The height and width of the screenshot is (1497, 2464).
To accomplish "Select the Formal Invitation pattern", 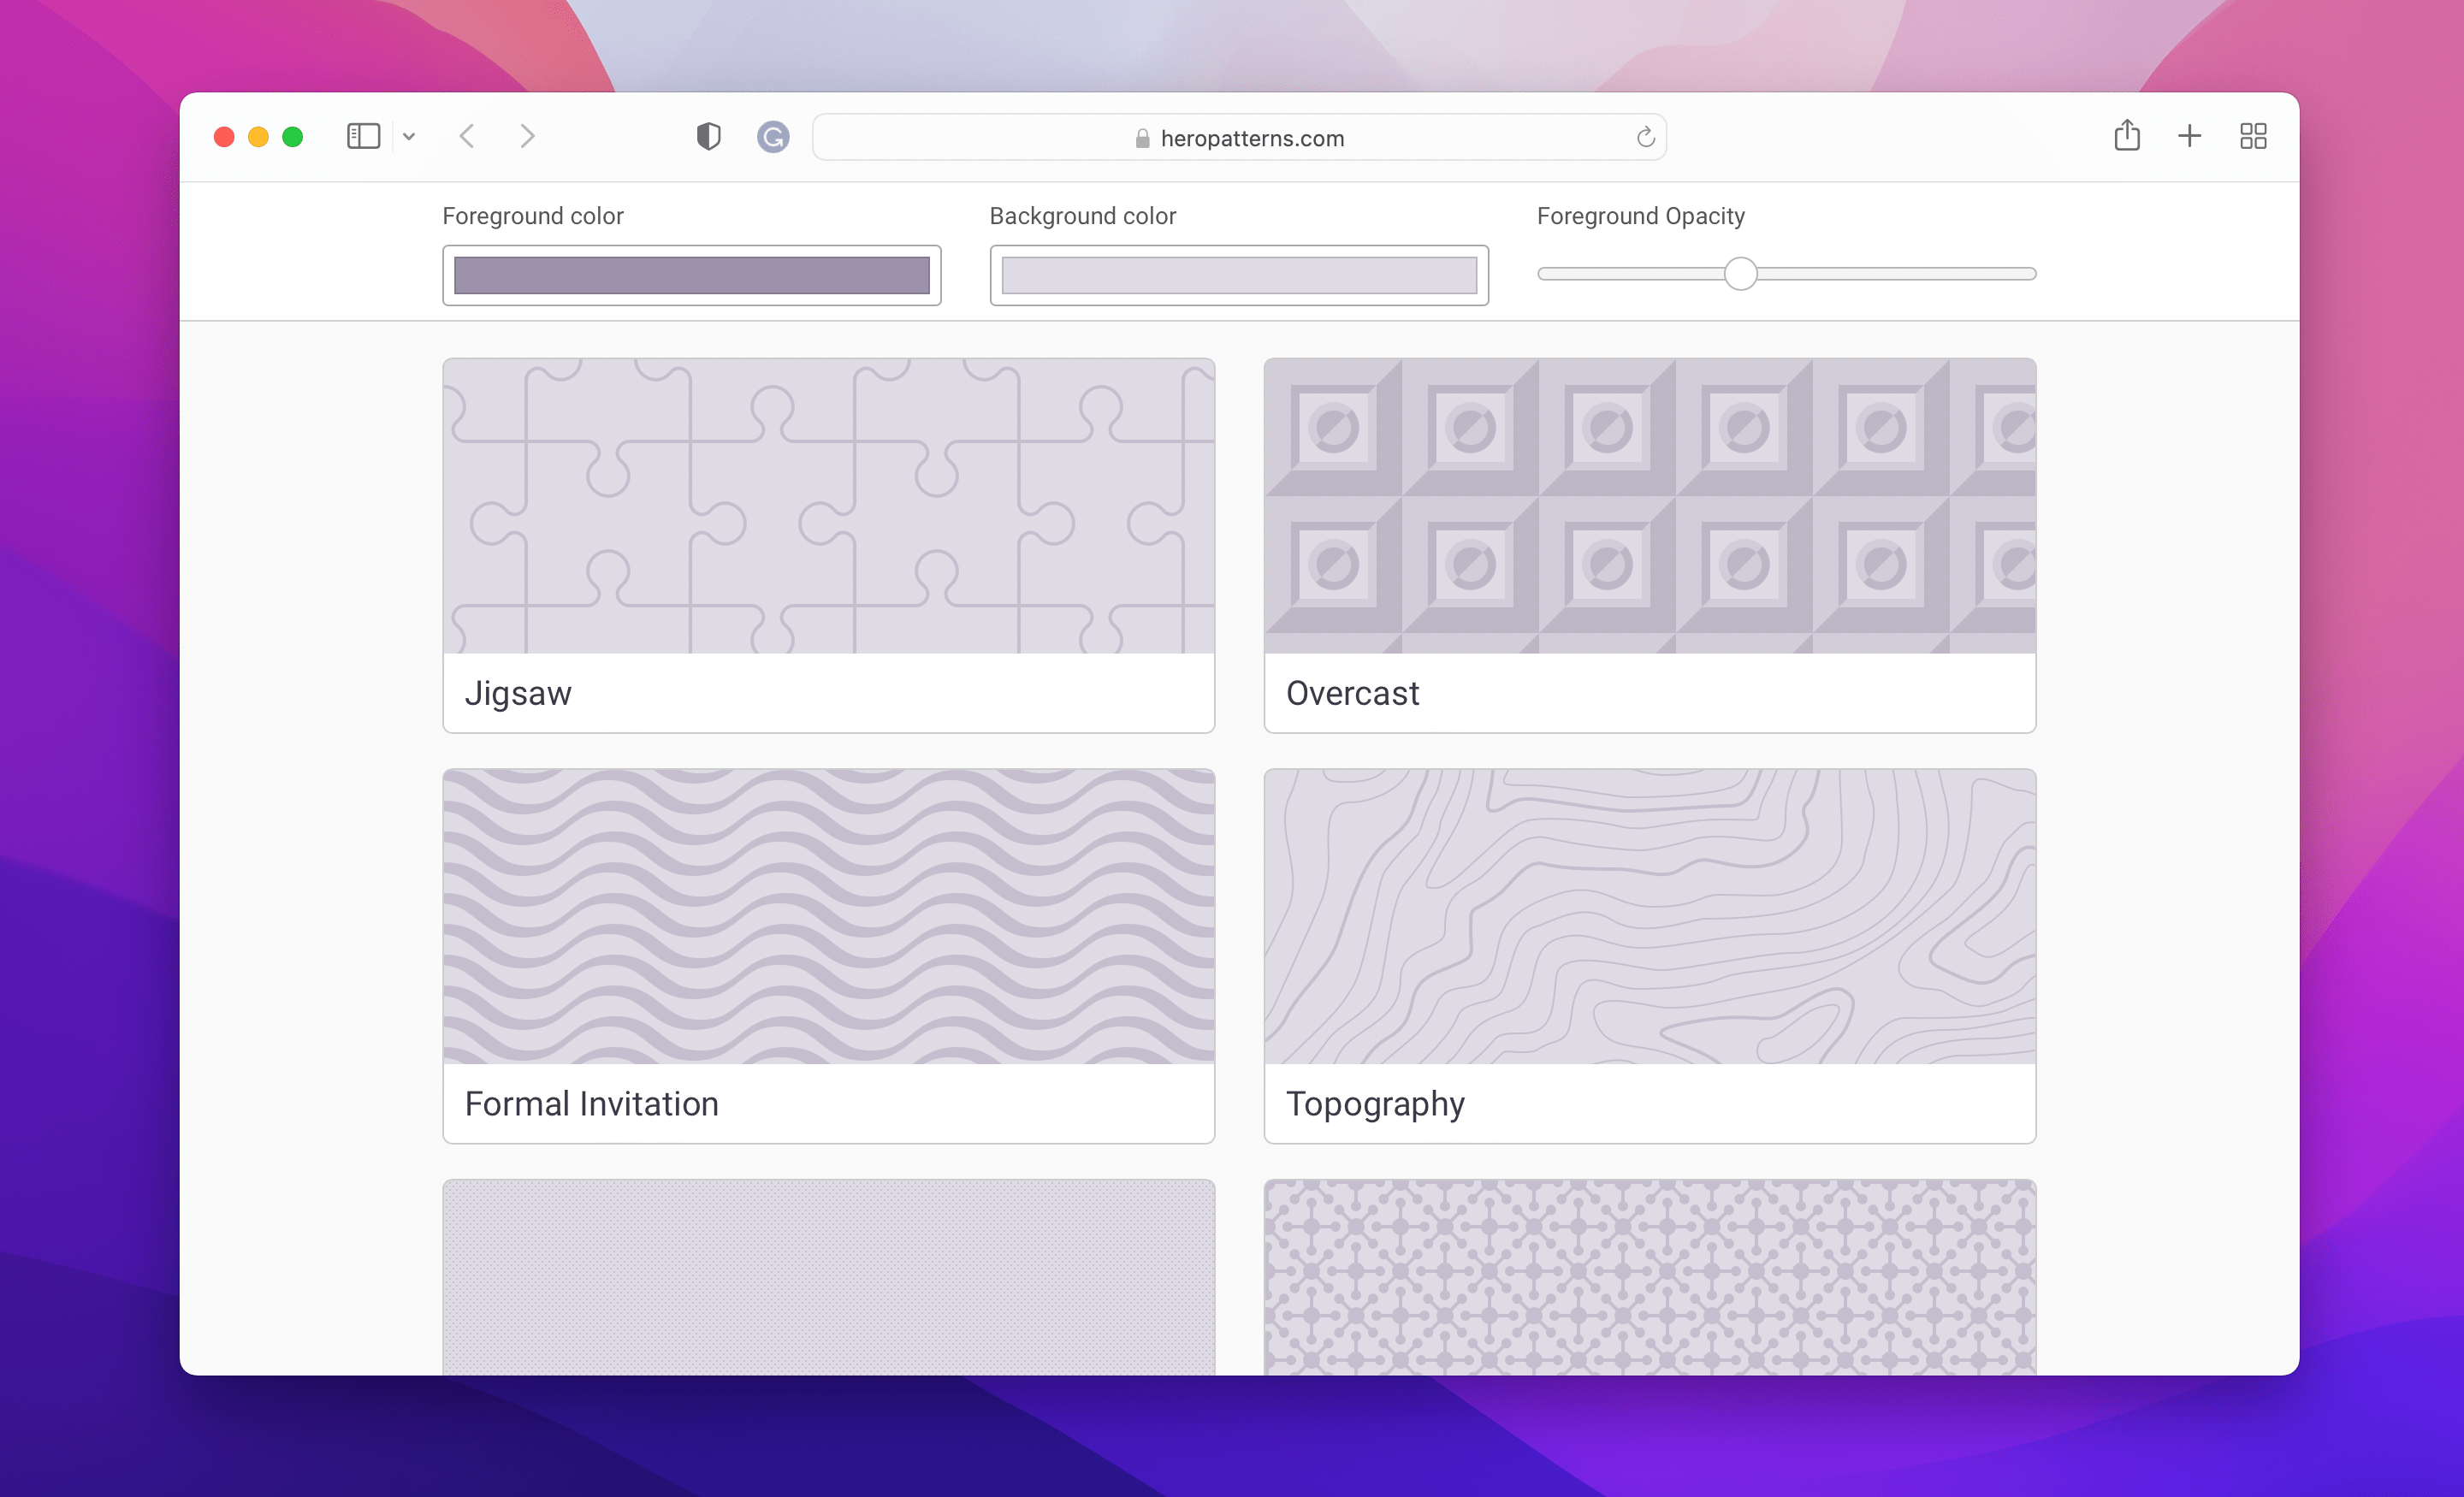I will pyautogui.click(x=828, y=916).
